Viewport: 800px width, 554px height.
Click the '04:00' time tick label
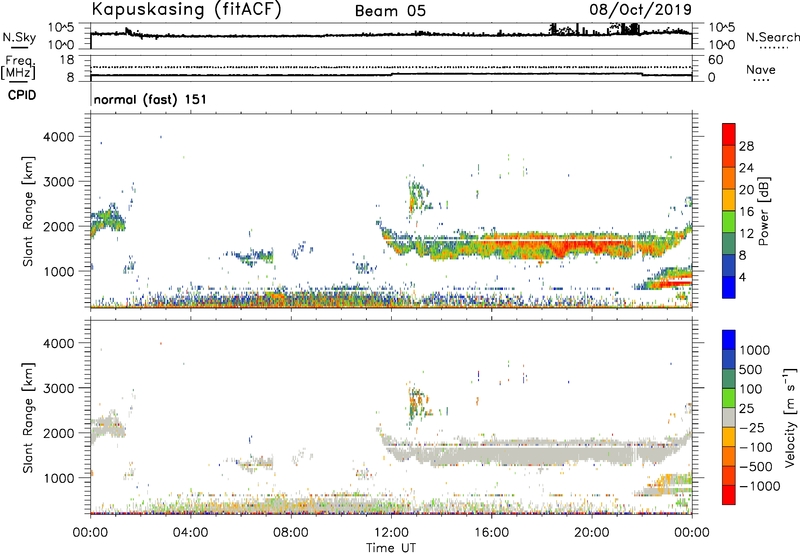pyautogui.click(x=191, y=533)
